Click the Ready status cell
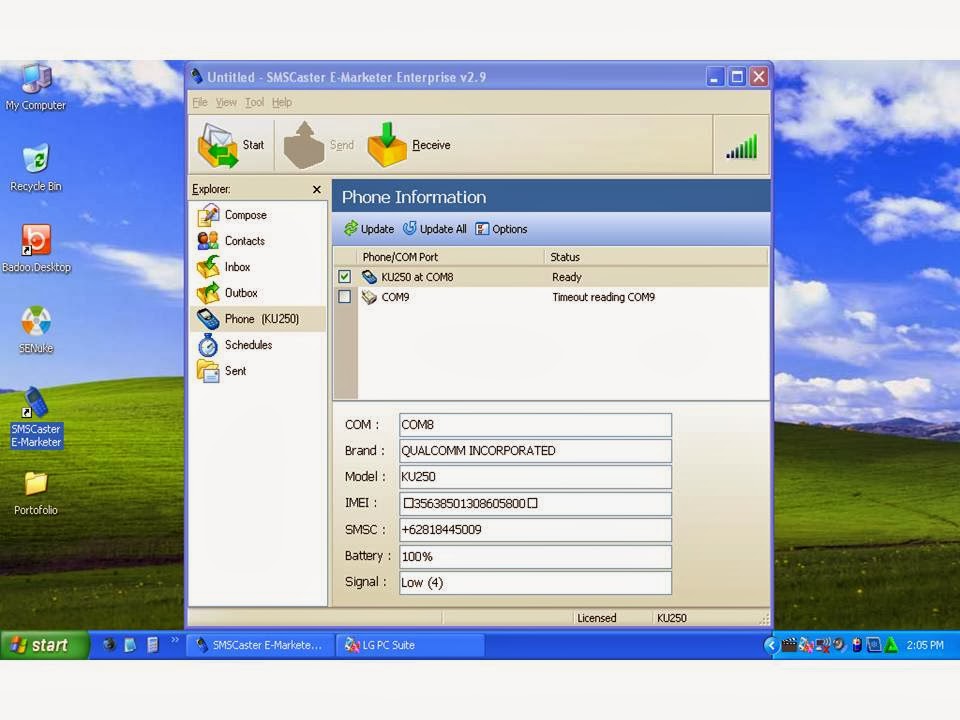Image resolution: width=960 pixels, height=720 pixels. (x=567, y=277)
